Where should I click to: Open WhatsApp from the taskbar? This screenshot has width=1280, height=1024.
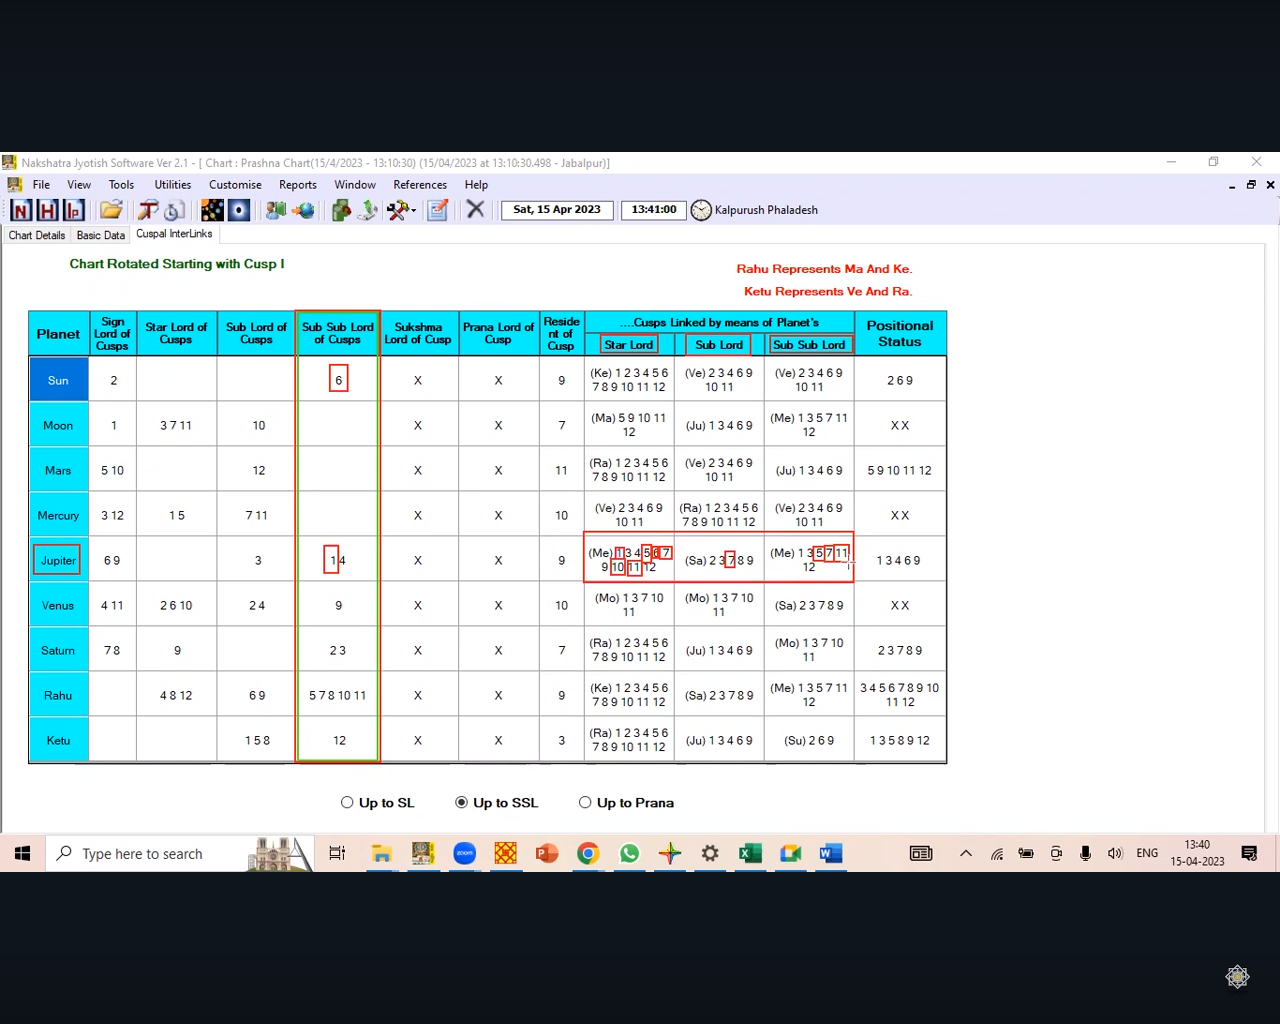point(629,853)
